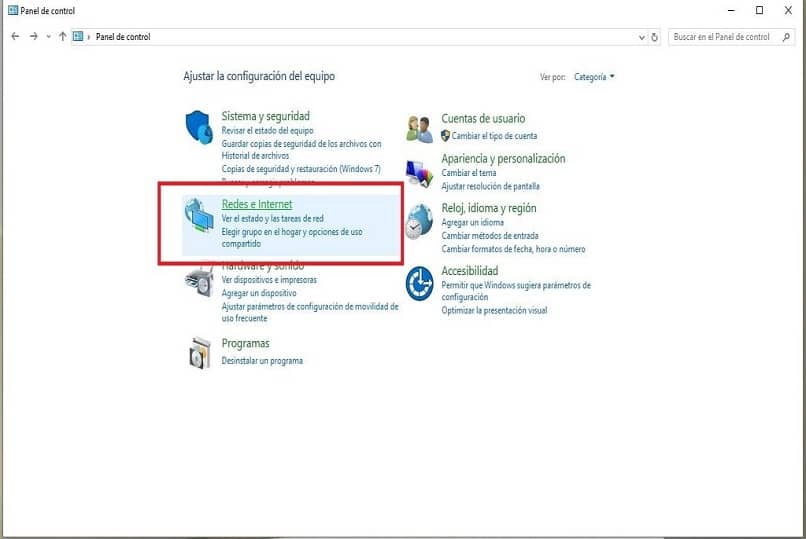
Task: Open the Programas heading link
Action: pyautogui.click(x=245, y=343)
